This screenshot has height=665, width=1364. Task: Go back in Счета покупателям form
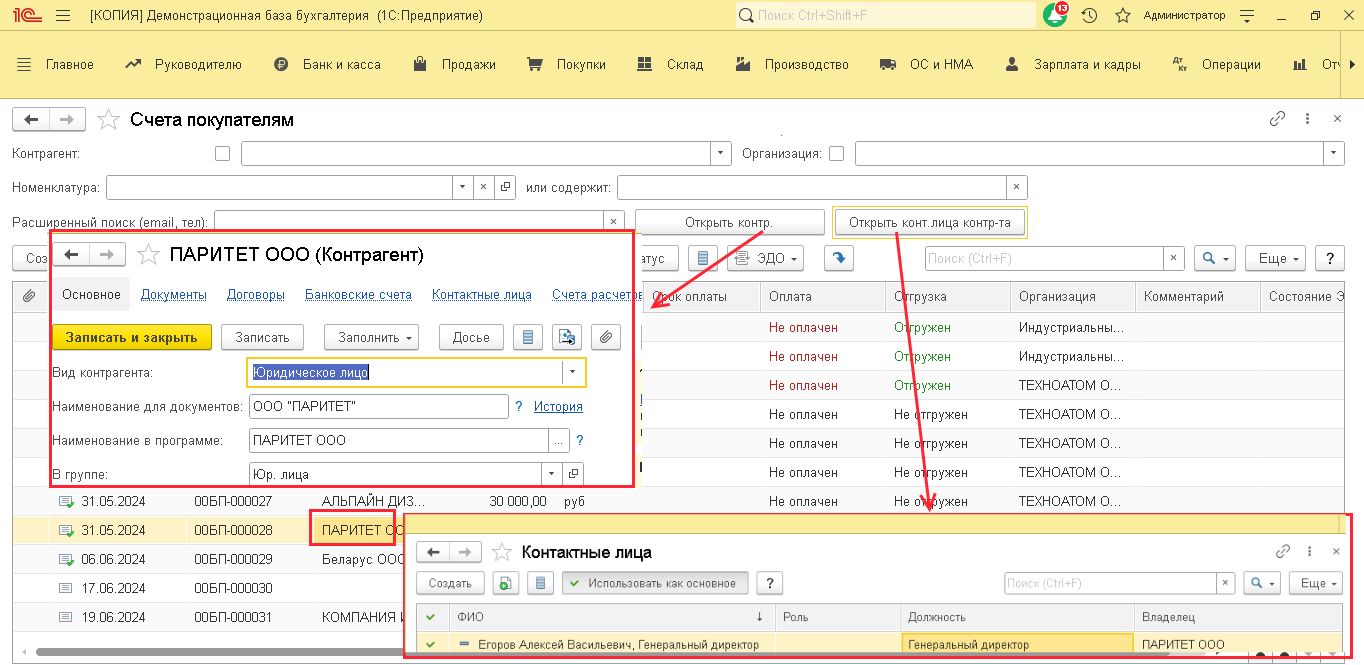[31, 120]
